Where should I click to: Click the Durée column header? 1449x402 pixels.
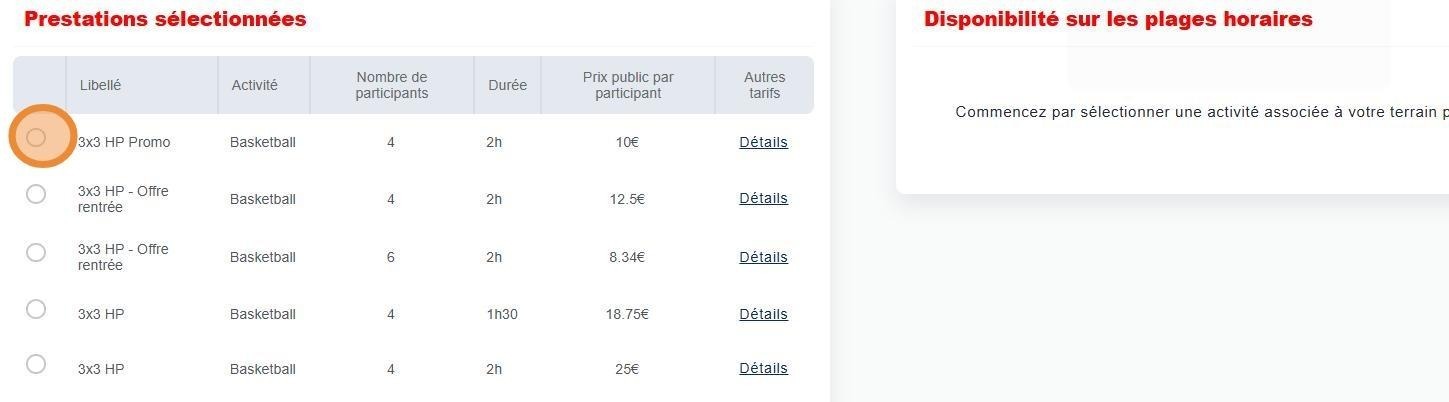click(507, 85)
